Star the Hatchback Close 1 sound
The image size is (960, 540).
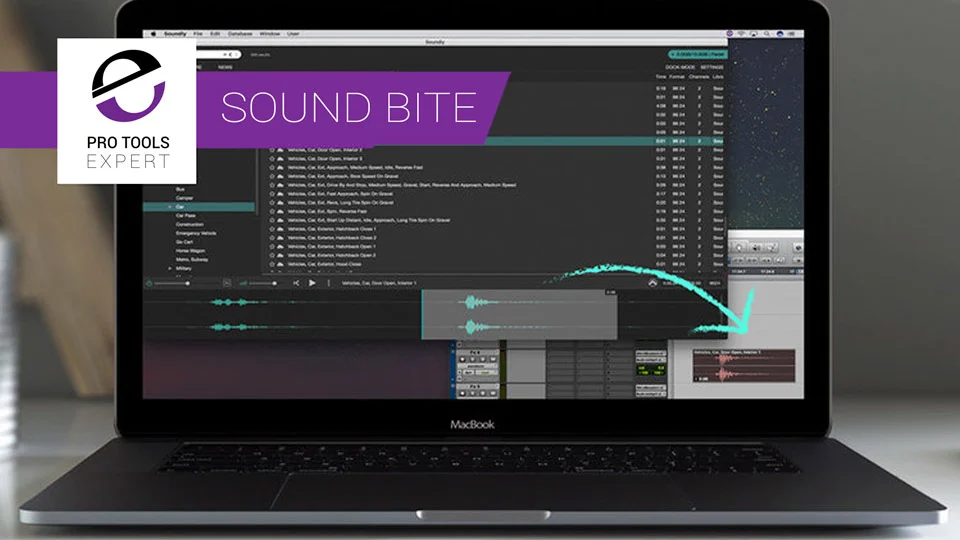272,229
